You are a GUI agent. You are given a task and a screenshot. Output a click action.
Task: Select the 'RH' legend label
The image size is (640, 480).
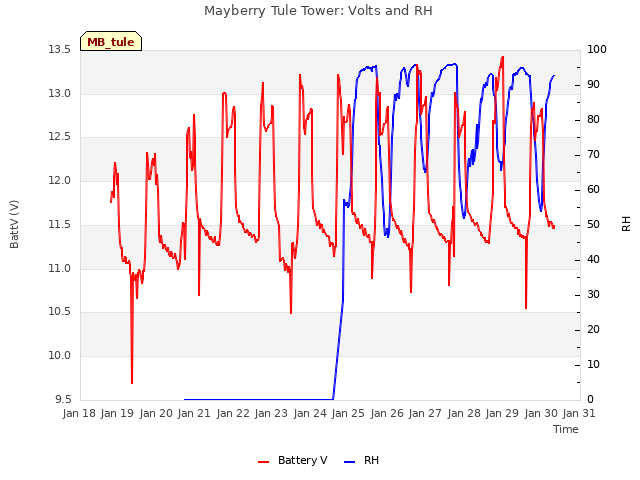click(371, 460)
